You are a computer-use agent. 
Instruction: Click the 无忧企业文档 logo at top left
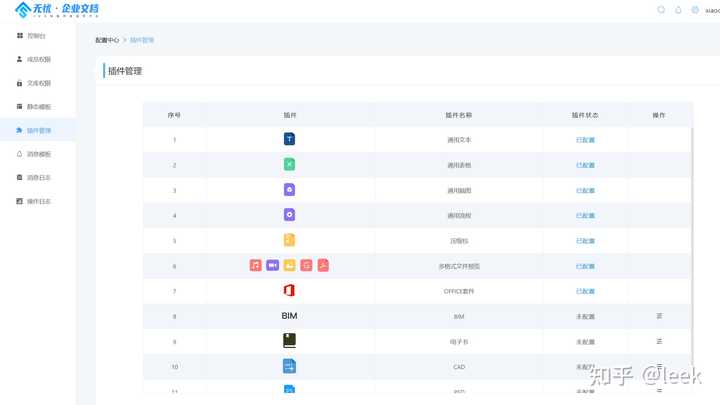57,9
